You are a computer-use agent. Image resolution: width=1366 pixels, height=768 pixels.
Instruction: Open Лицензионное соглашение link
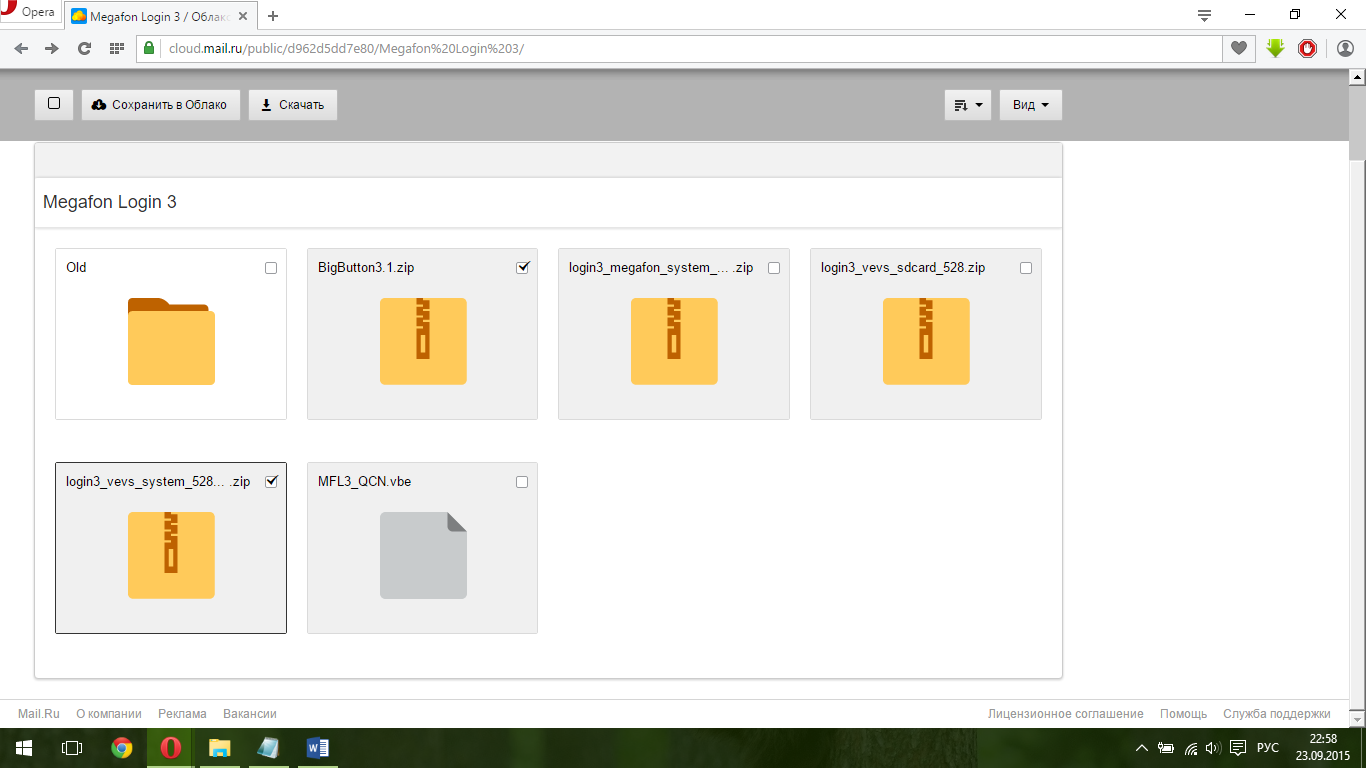tap(1066, 714)
